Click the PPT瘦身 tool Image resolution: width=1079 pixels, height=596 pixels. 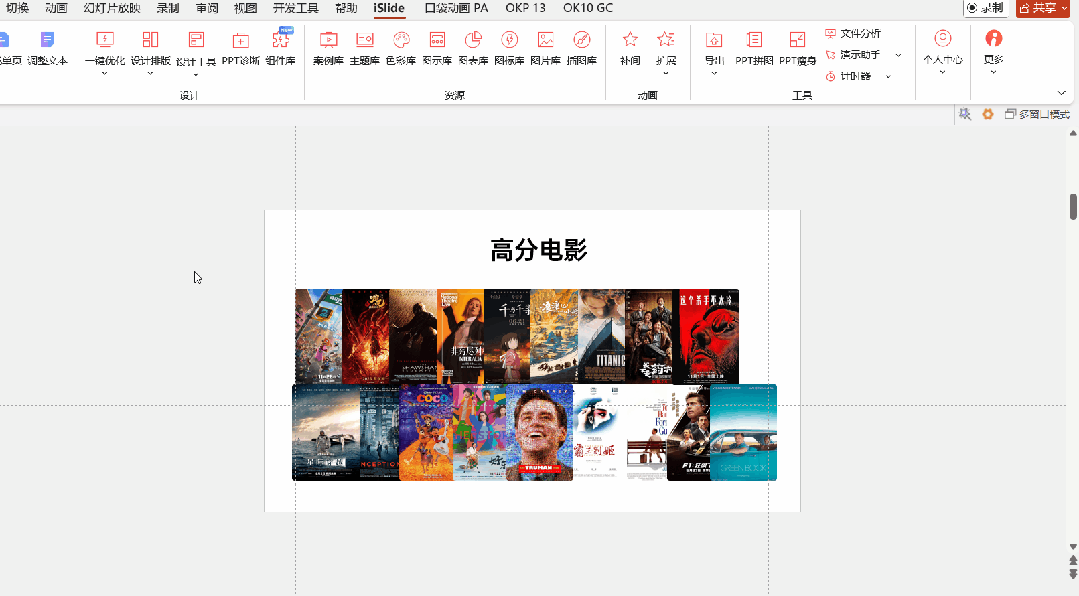click(x=797, y=48)
